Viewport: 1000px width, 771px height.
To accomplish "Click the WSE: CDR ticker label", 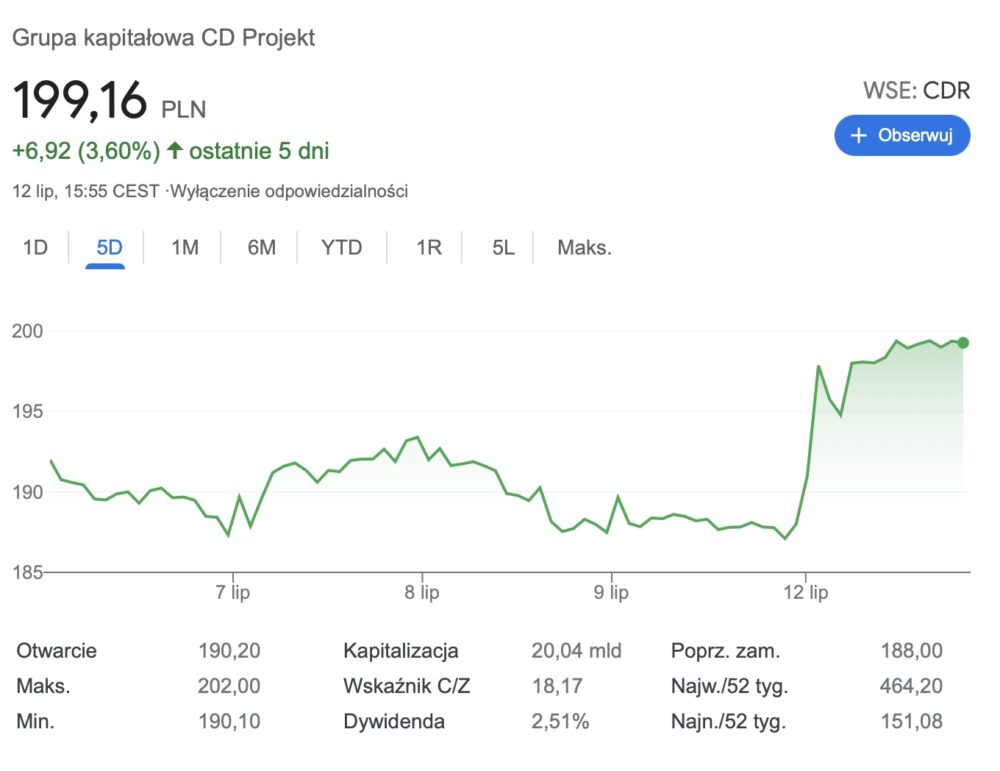I will tap(916, 91).
